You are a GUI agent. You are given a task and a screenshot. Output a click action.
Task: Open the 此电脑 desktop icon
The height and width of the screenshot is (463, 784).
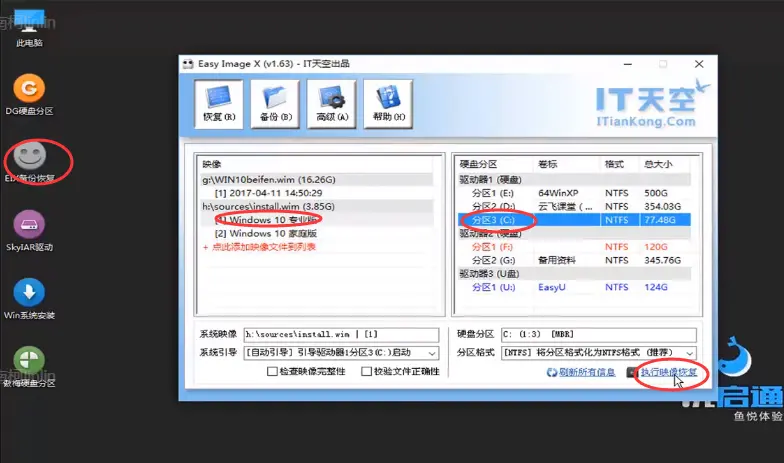pyautogui.click(x=29, y=29)
